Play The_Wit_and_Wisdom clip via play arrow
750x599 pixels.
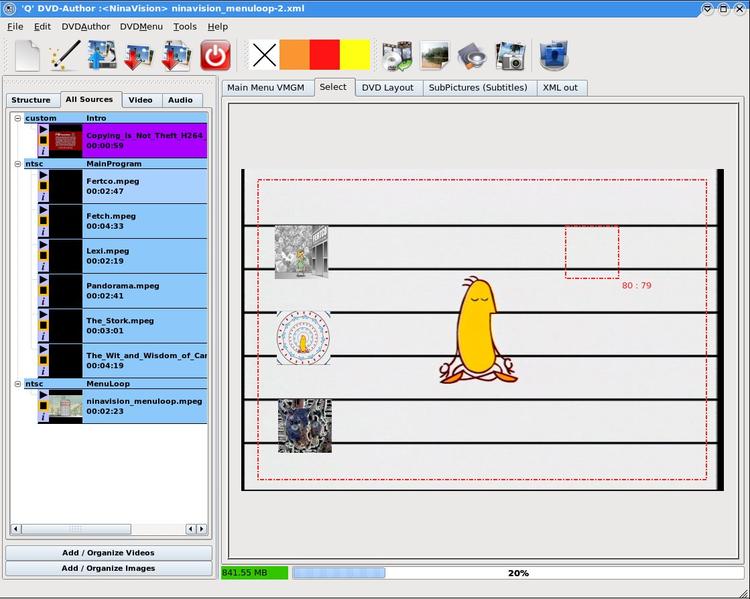pos(43,349)
